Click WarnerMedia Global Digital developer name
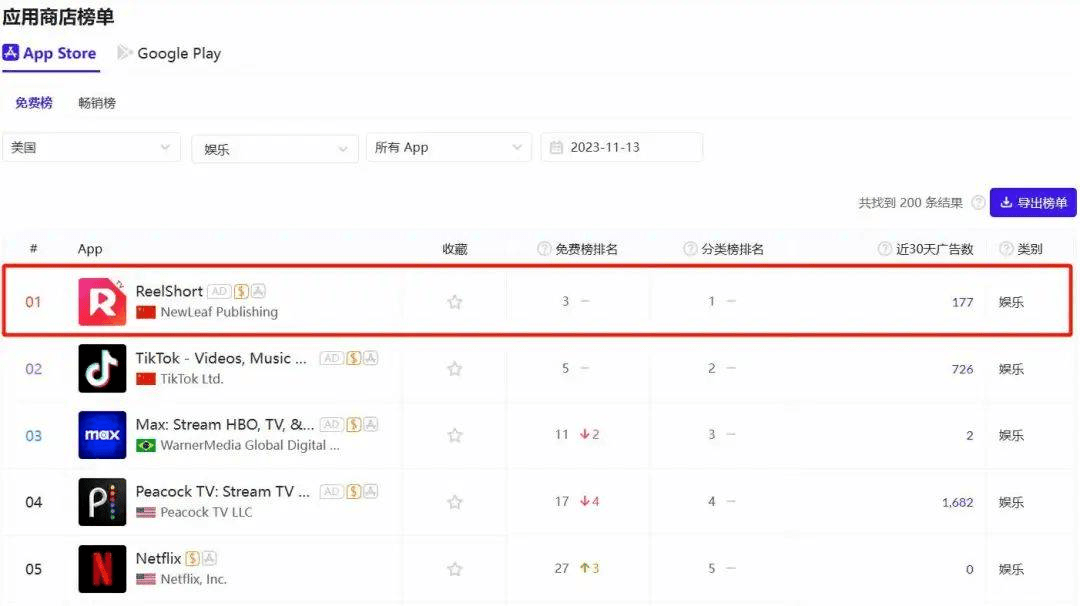This screenshot has height=606, width=1080. click(x=250, y=446)
